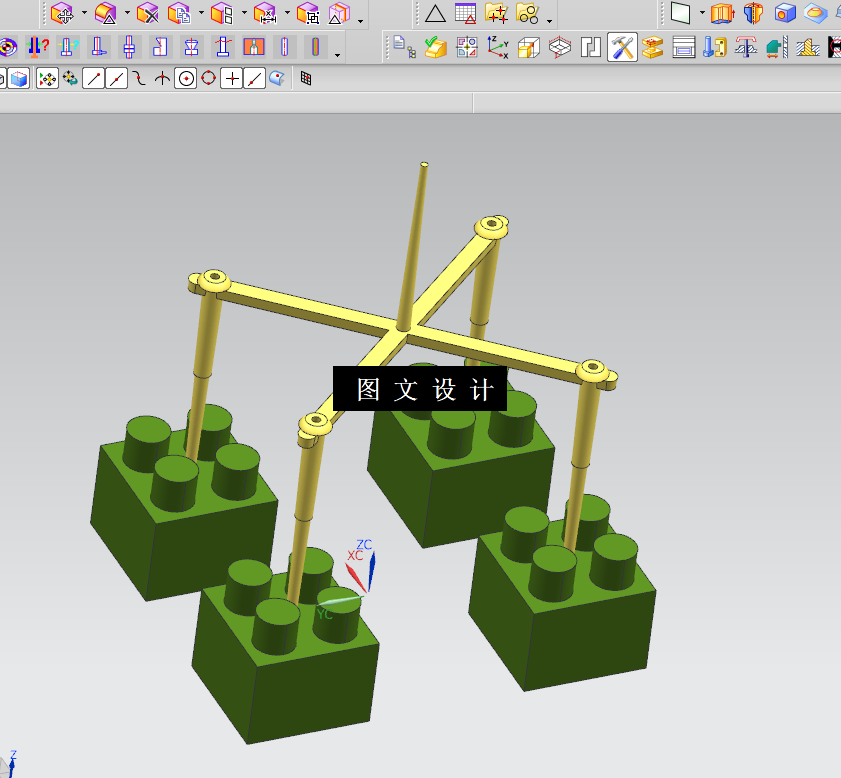Screen dimensions: 841x778
Task: Expand dropdown beside cube with two squares
Action: click(x=244, y=13)
